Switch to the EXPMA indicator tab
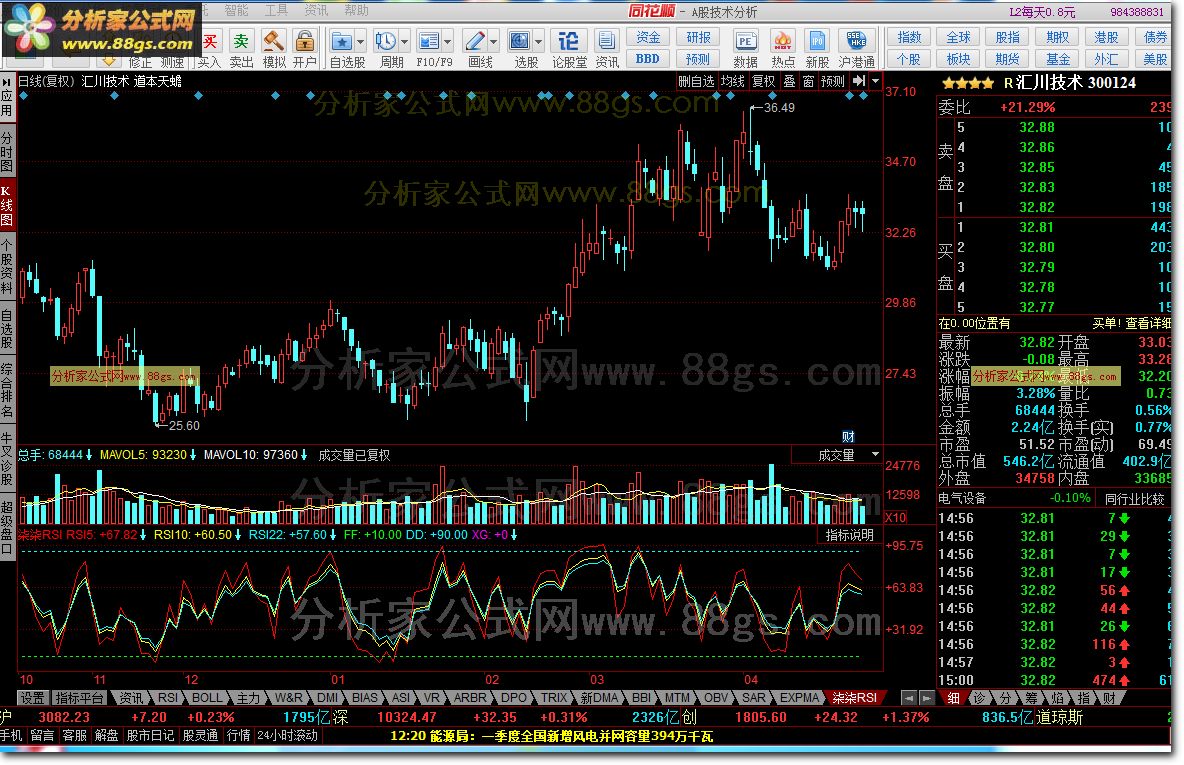 799,699
